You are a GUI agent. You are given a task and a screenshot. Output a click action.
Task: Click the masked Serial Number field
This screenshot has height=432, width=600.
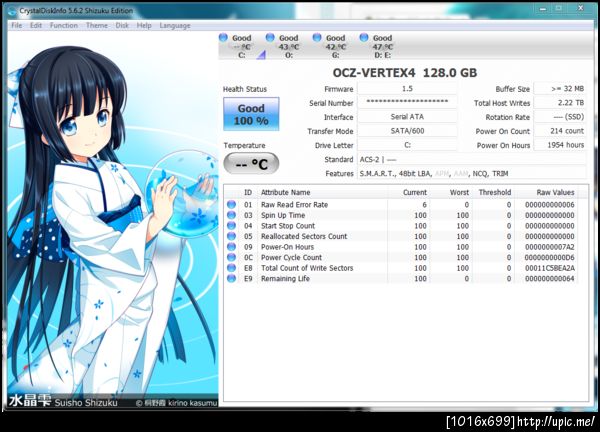point(407,103)
